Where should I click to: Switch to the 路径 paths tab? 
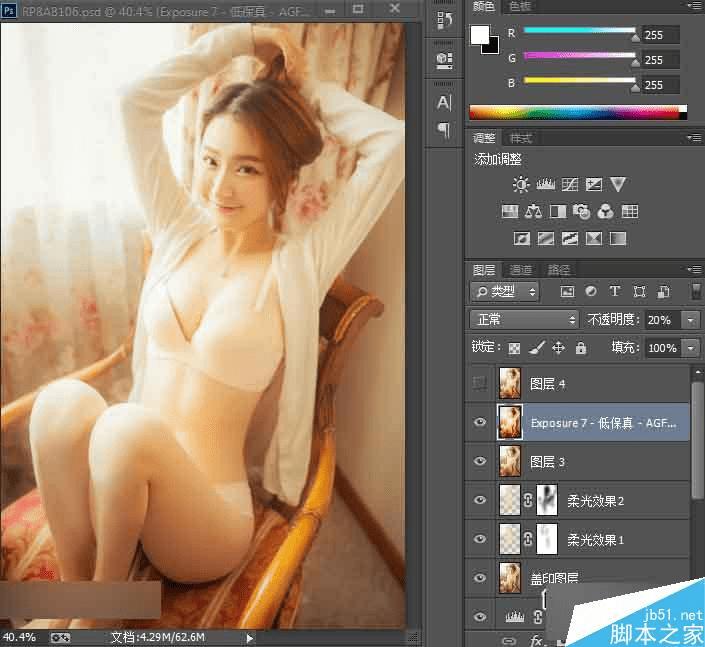pos(558,270)
